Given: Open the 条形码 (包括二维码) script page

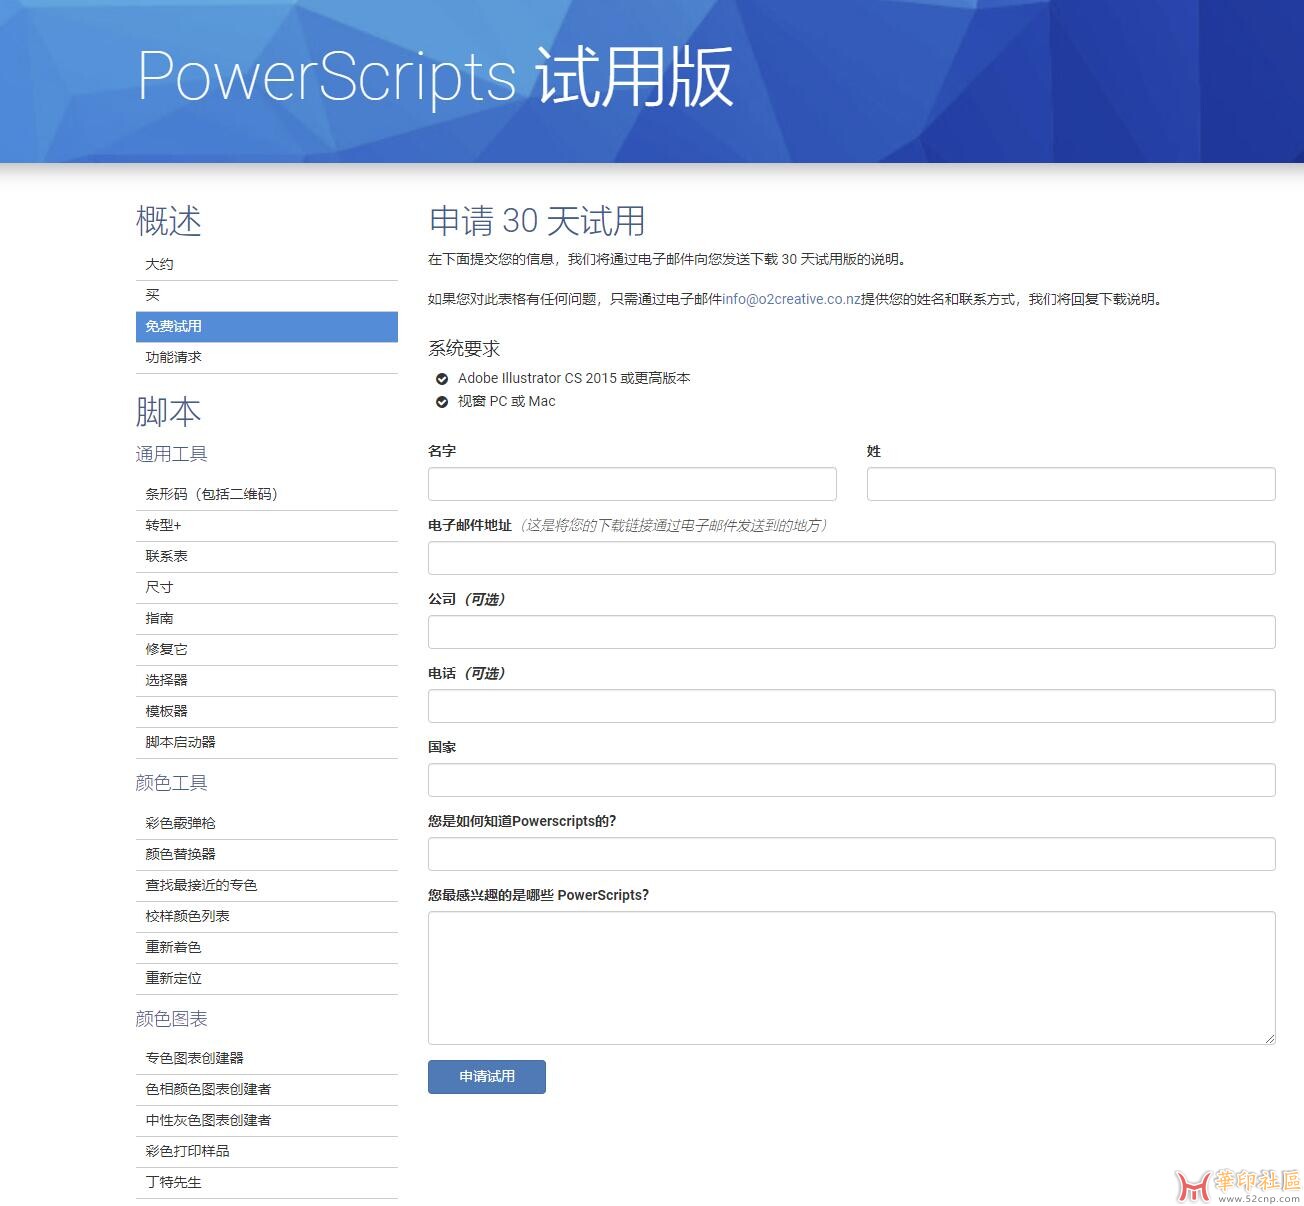Looking at the screenshot, I should 266,494.
